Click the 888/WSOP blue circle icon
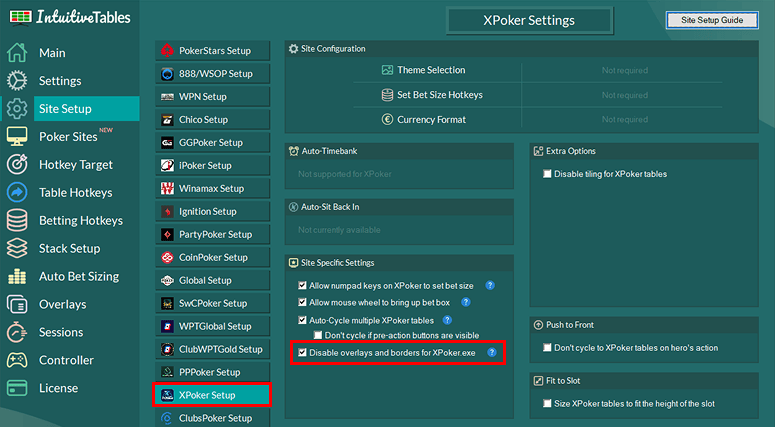Image resolution: width=775 pixels, height=427 pixels. tap(168, 74)
